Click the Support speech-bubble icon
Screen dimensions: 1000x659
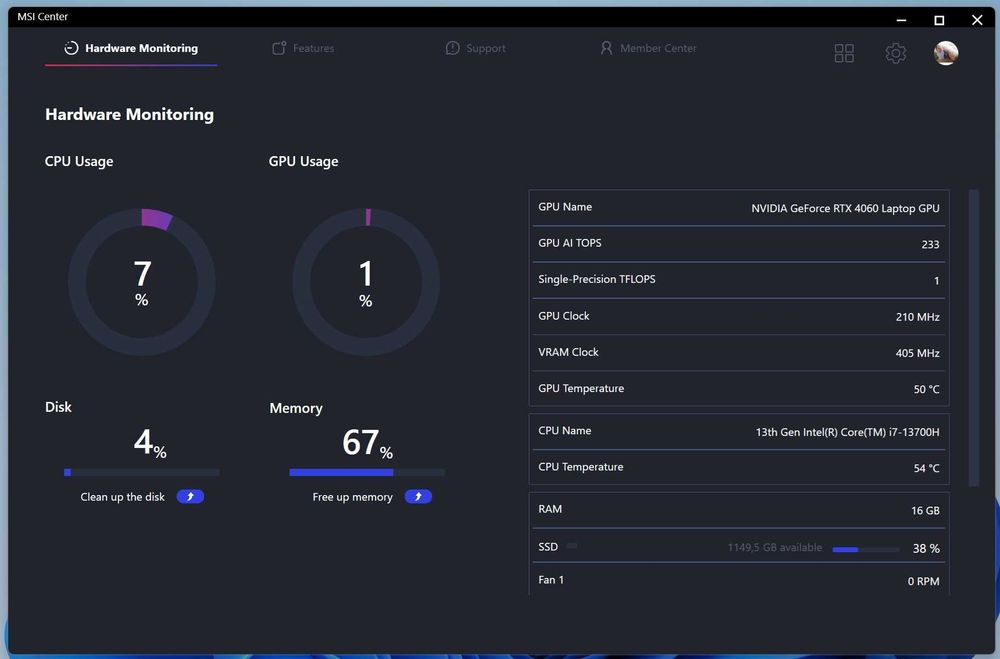pyautogui.click(x=452, y=48)
